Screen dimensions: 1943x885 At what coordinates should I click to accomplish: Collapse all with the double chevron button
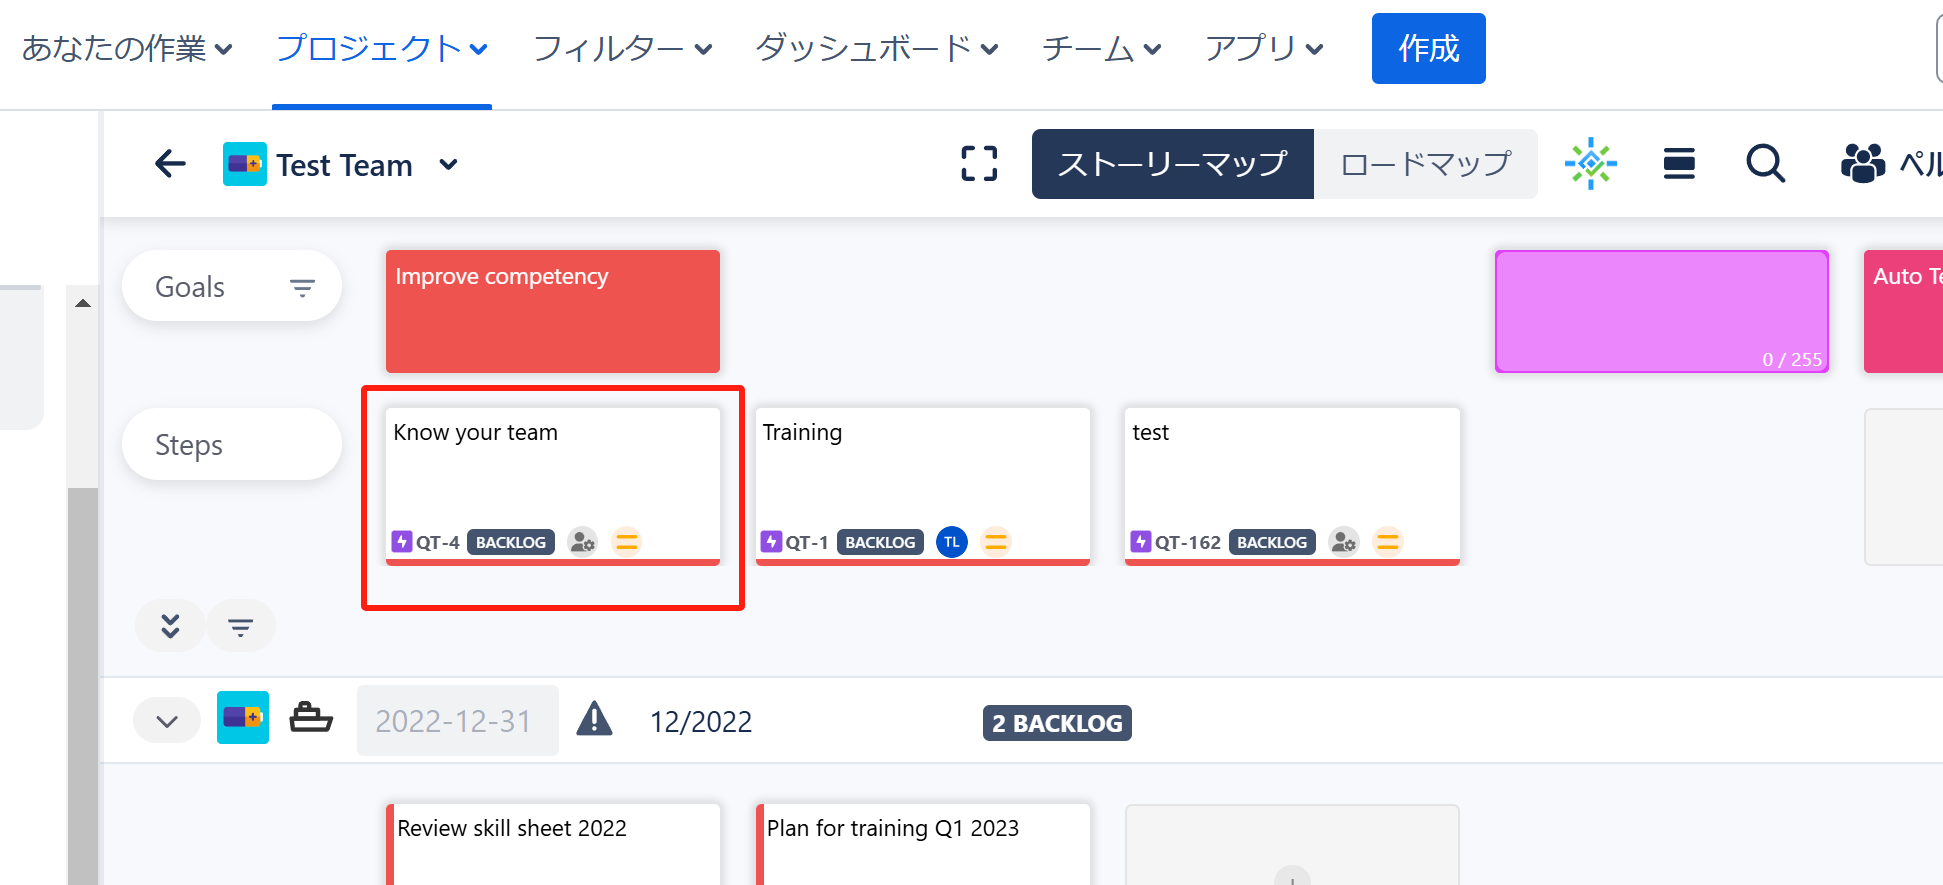click(170, 626)
